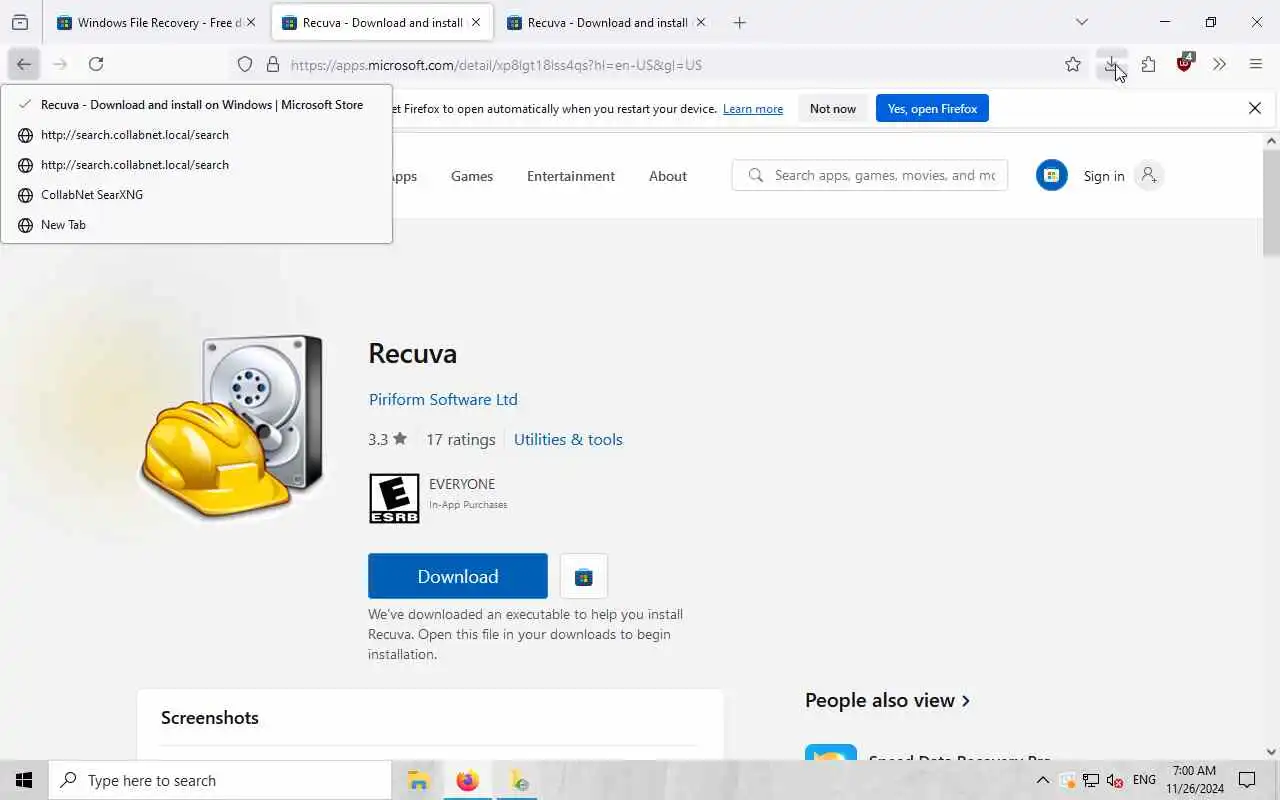Dismiss the notification bar

[x=1255, y=108]
